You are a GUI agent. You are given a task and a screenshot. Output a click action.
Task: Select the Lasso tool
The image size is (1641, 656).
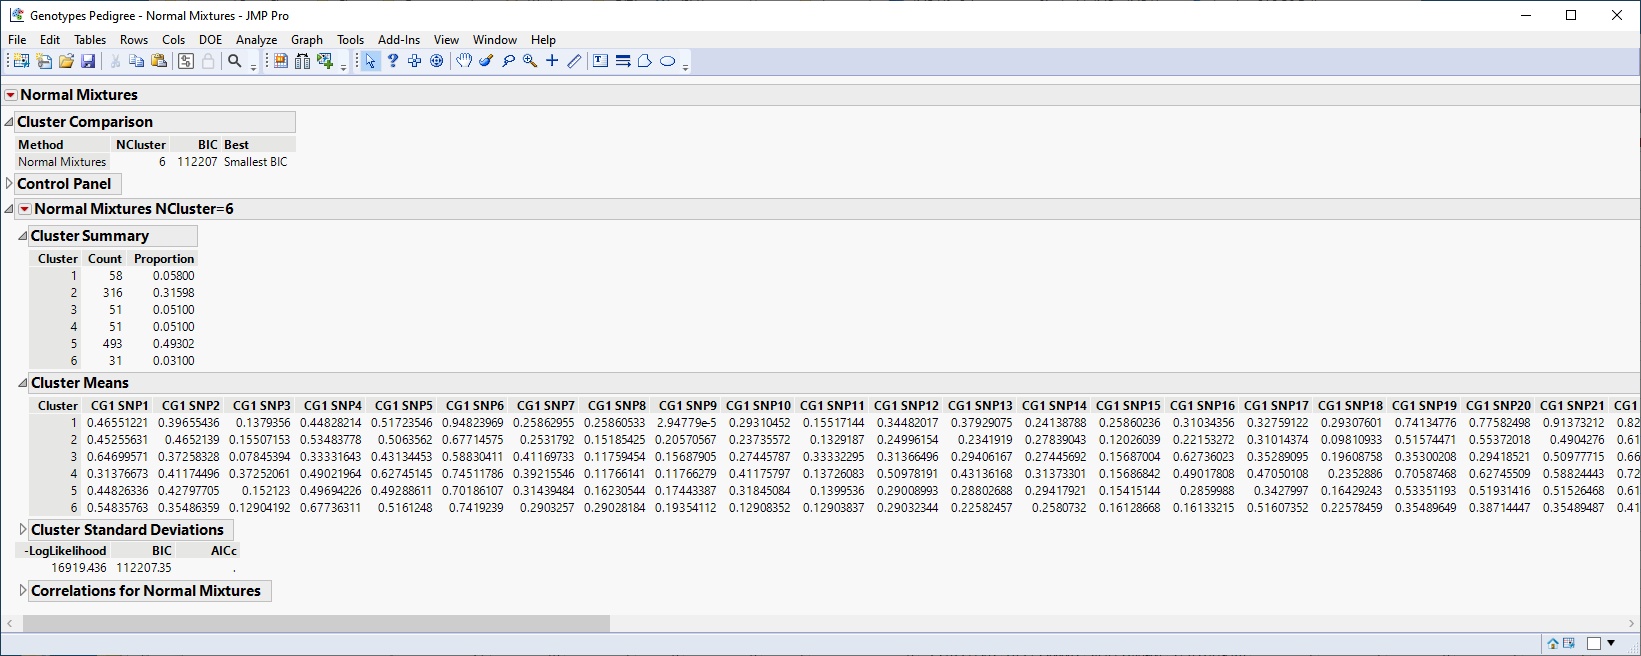click(509, 61)
